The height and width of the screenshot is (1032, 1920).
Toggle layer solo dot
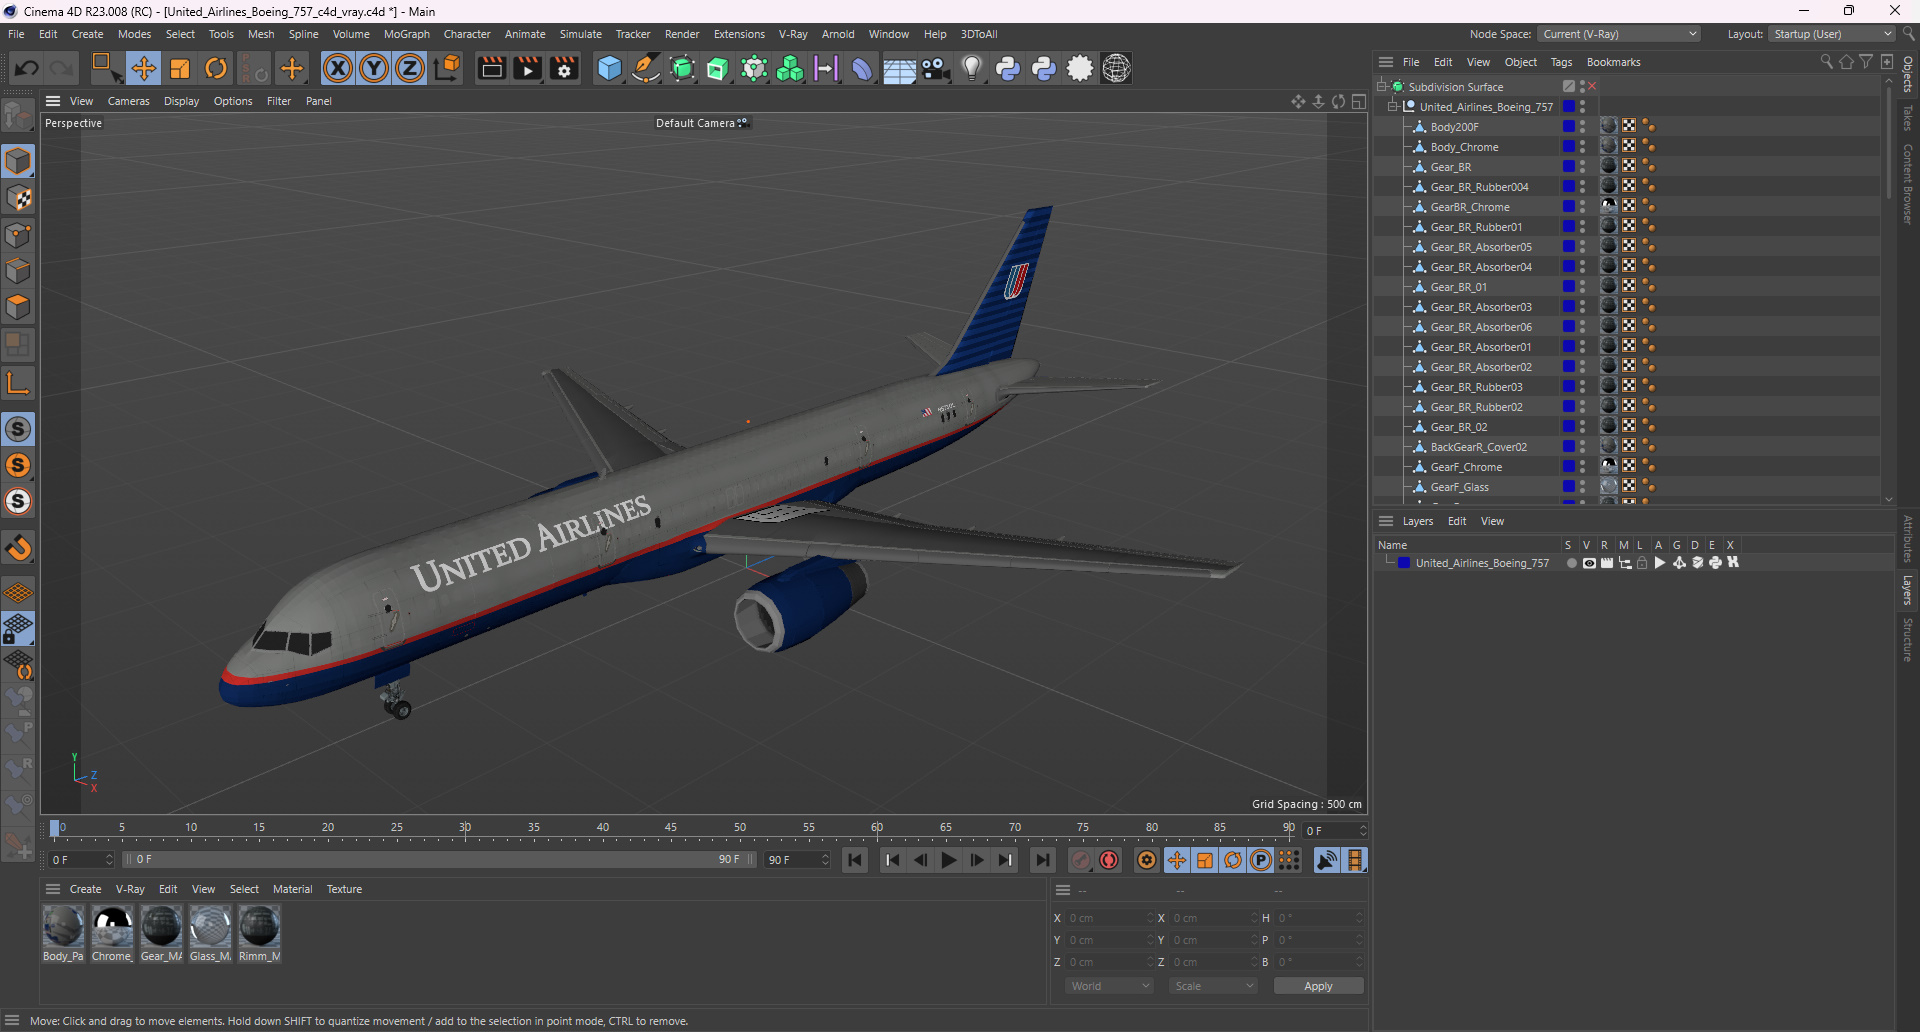click(1571, 563)
